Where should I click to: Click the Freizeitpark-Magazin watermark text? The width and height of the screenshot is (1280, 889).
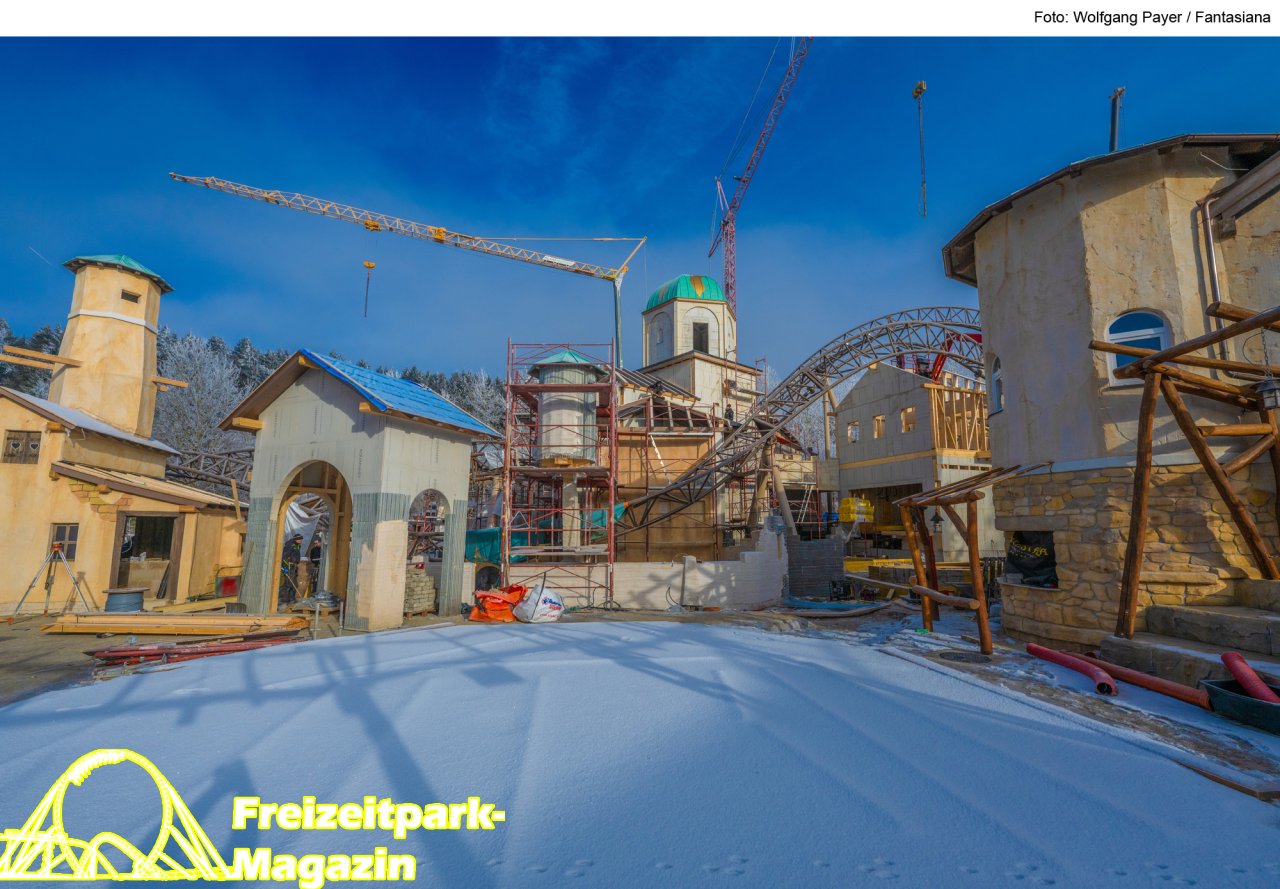pyautogui.click(x=368, y=840)
